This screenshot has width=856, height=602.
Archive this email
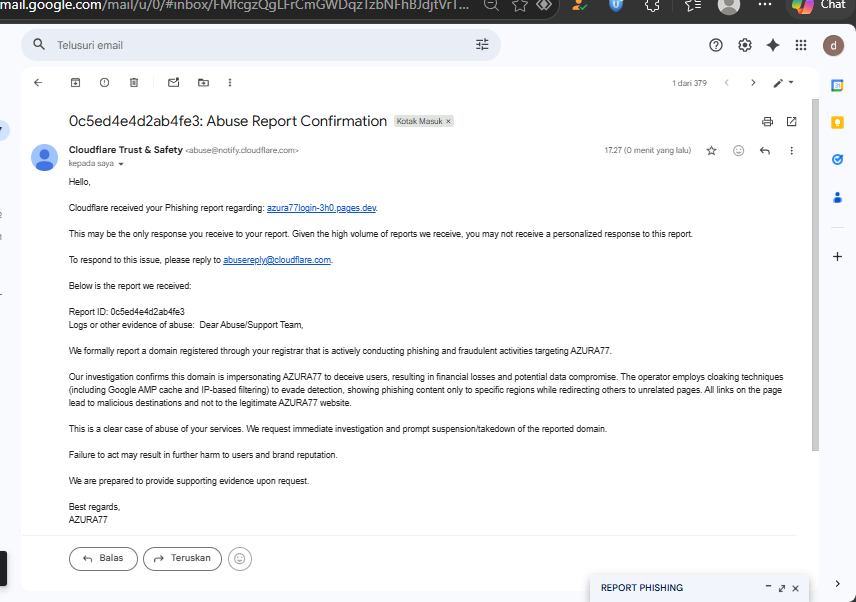pyautogui.click(x=75, y=82)
